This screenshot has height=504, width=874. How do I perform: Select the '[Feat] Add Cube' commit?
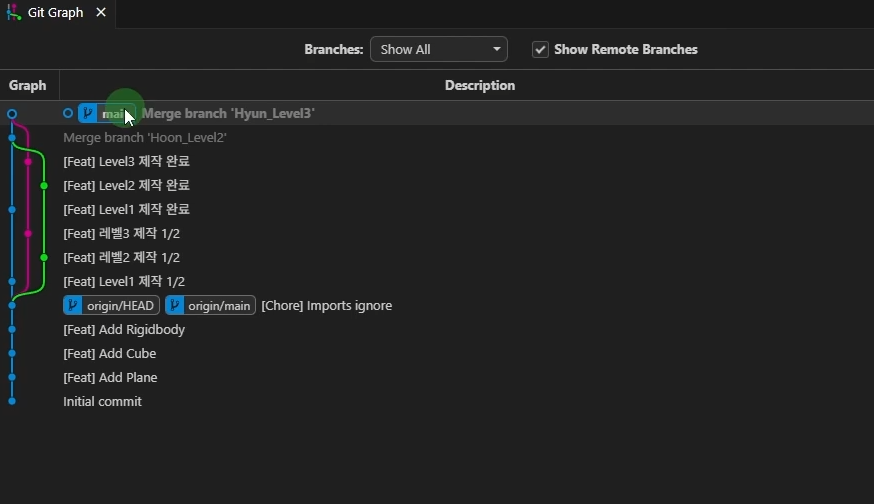point(110,353)
